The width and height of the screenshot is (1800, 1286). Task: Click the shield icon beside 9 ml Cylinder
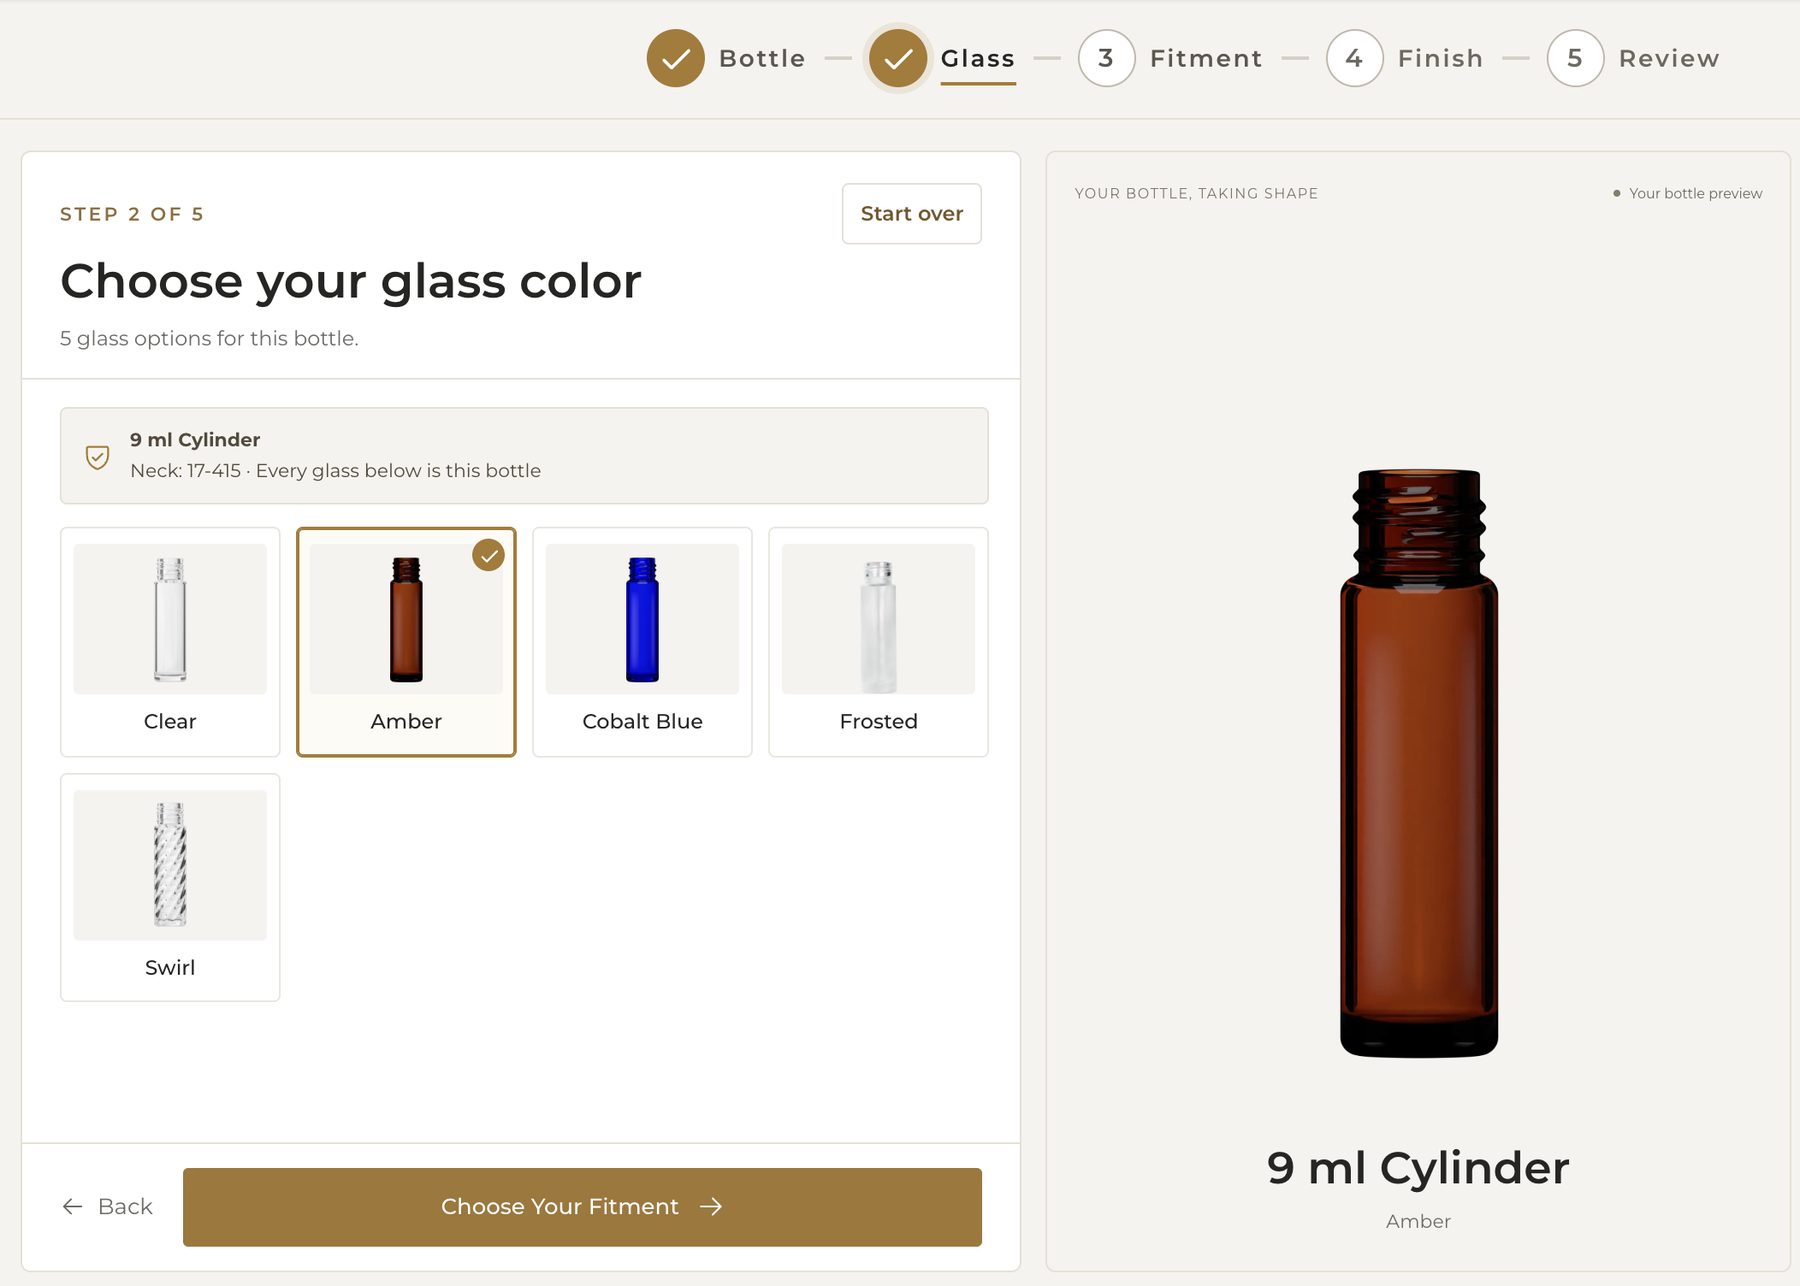pyautogui.click(x=97, y=457)
